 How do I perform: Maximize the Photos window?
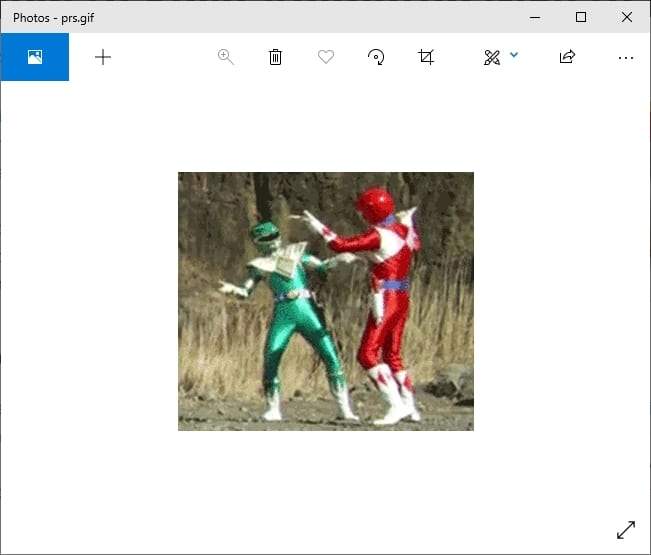(581, 17)
